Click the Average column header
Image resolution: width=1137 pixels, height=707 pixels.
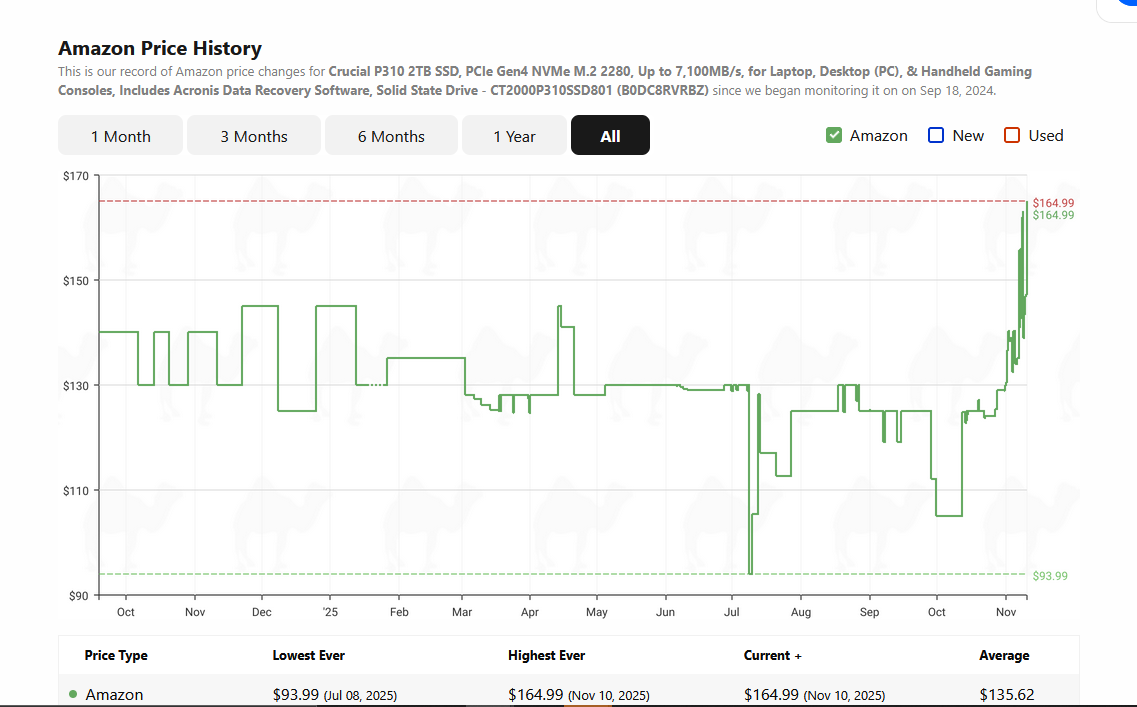(x=1004, y=656)
